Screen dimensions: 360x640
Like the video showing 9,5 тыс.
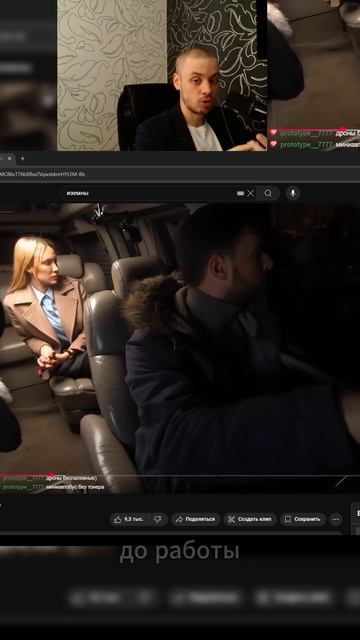[129, 519]
